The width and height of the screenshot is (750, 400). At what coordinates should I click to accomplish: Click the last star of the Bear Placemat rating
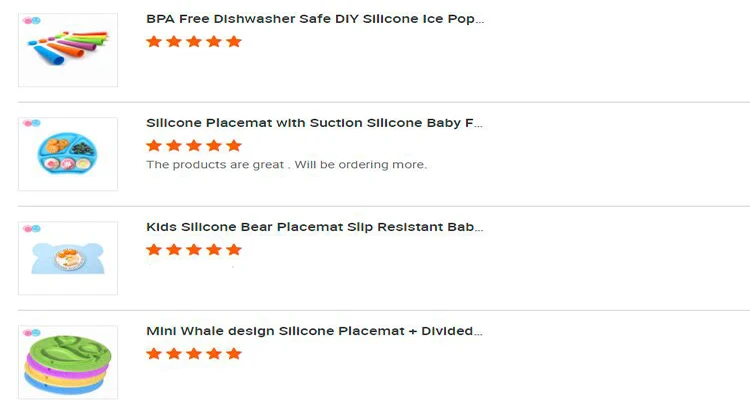click(x=234, y=250)
